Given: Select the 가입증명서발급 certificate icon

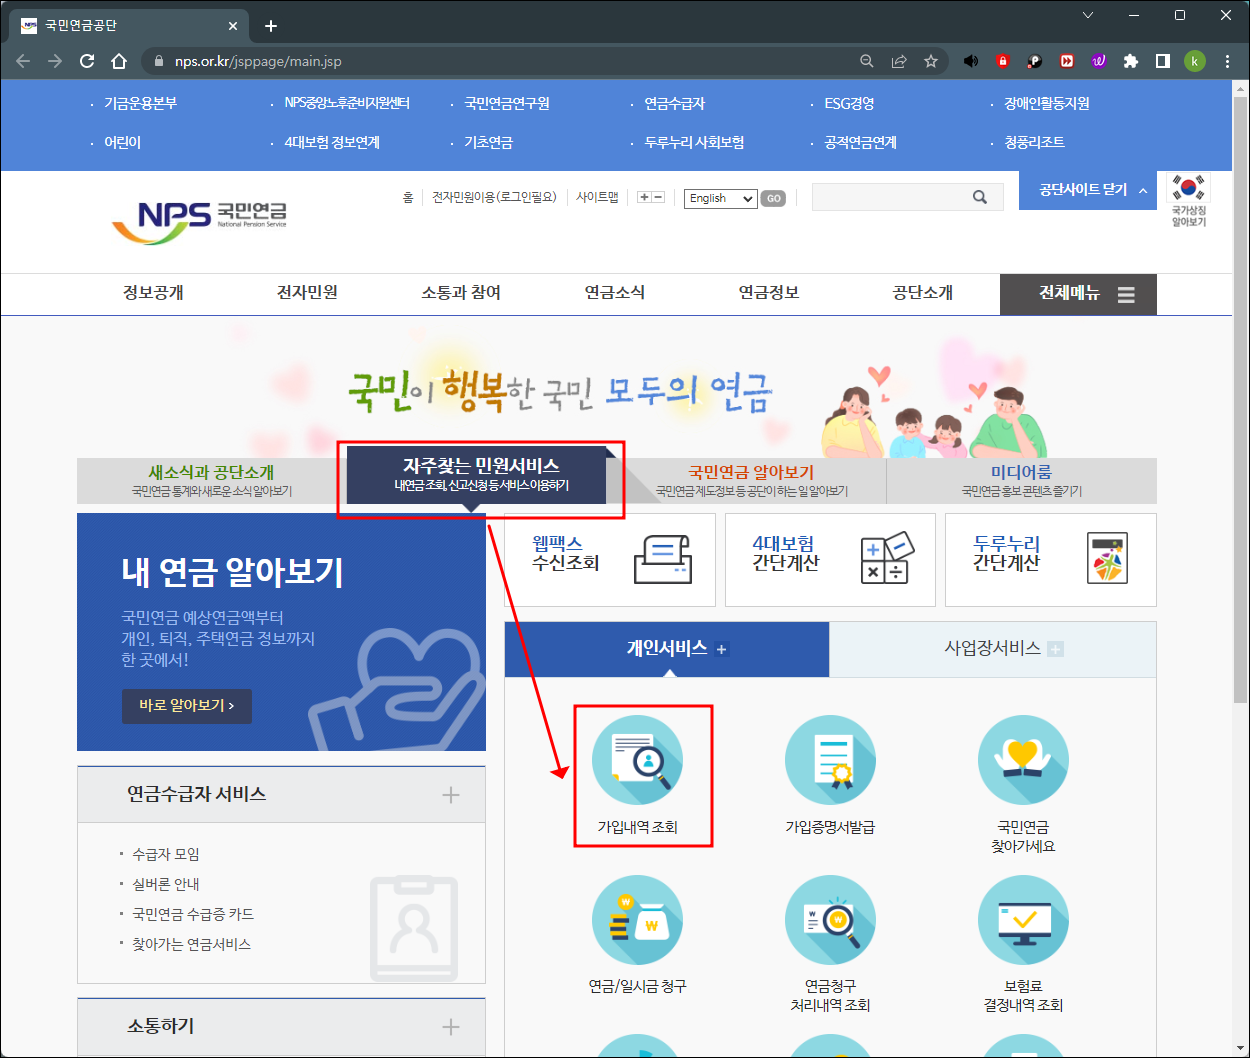Looking at the screenshot, I should (830, 760).
